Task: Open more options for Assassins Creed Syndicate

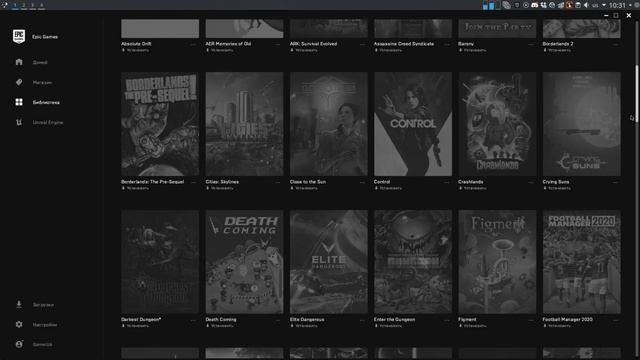Action: coord(447,44)
